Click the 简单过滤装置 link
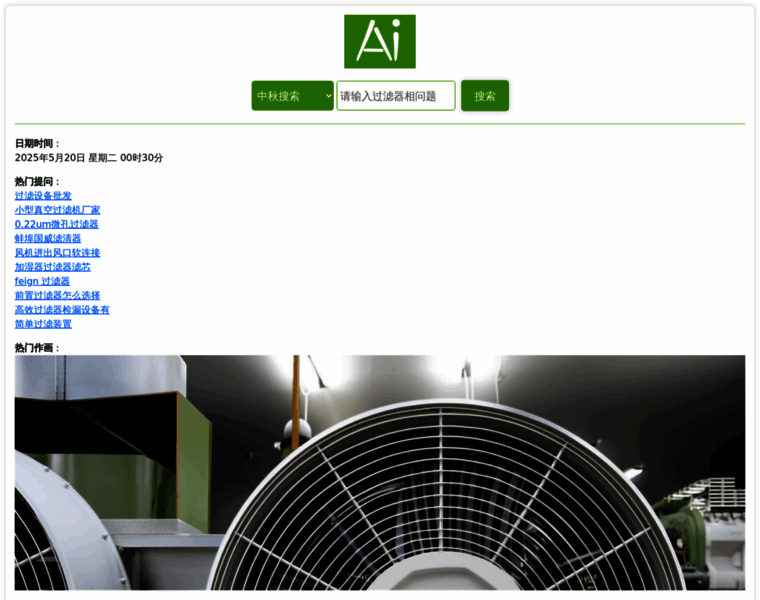The width and height of the screenshot is (760, 600). click(43, 324)
